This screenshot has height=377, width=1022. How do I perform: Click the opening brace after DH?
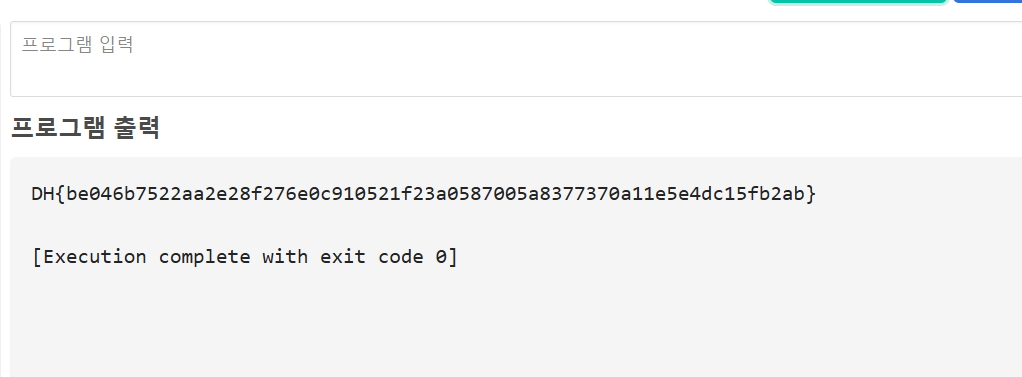pyautogui.click(x=61, y=194)
